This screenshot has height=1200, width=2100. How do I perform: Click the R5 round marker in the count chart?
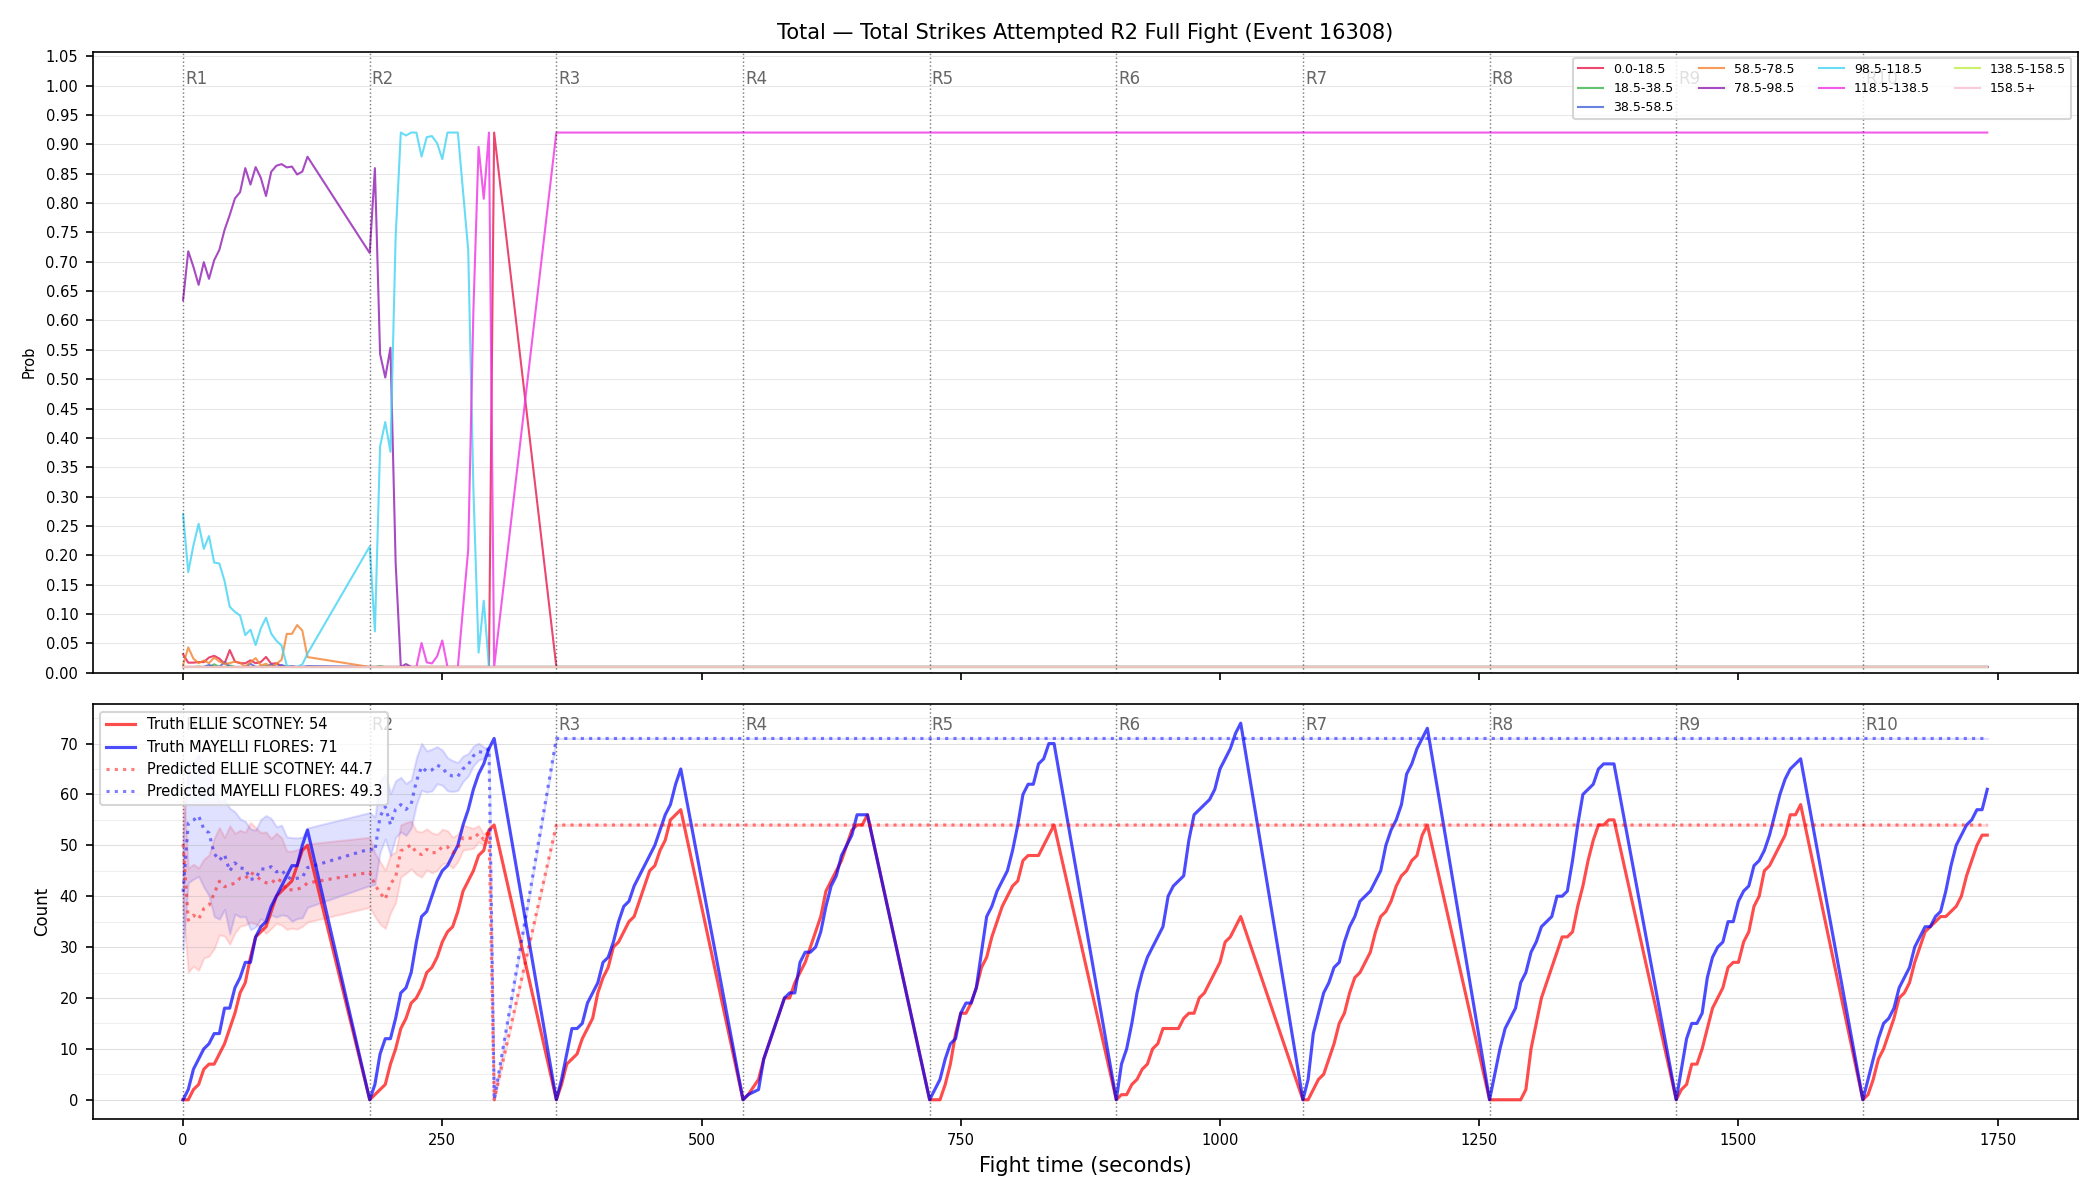[943, 724]
